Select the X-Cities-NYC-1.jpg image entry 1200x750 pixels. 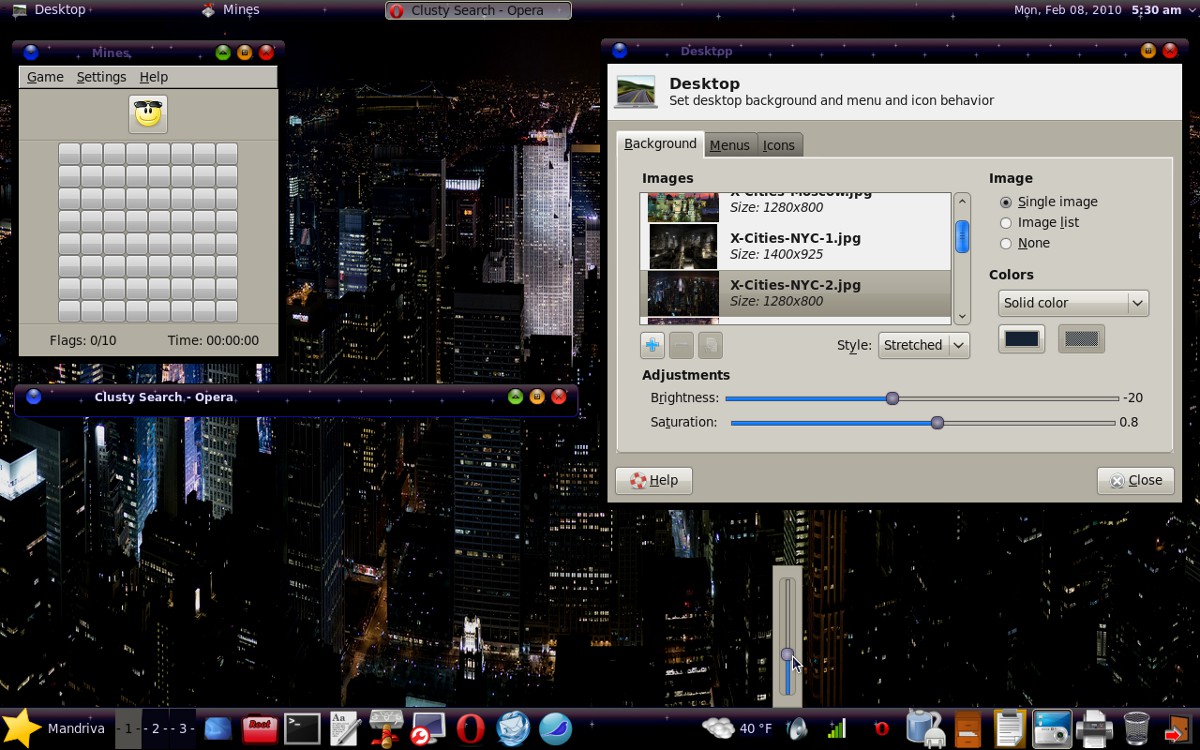795,247
